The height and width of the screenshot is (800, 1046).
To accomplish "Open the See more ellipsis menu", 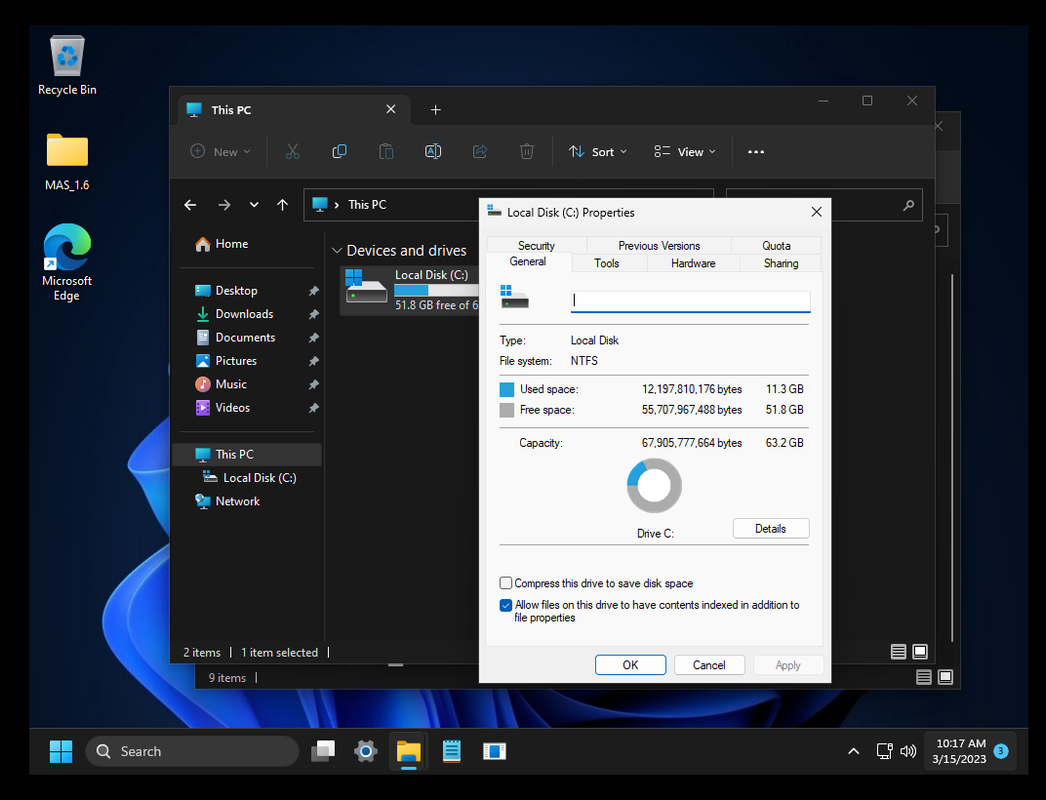I will coord(756,151).
